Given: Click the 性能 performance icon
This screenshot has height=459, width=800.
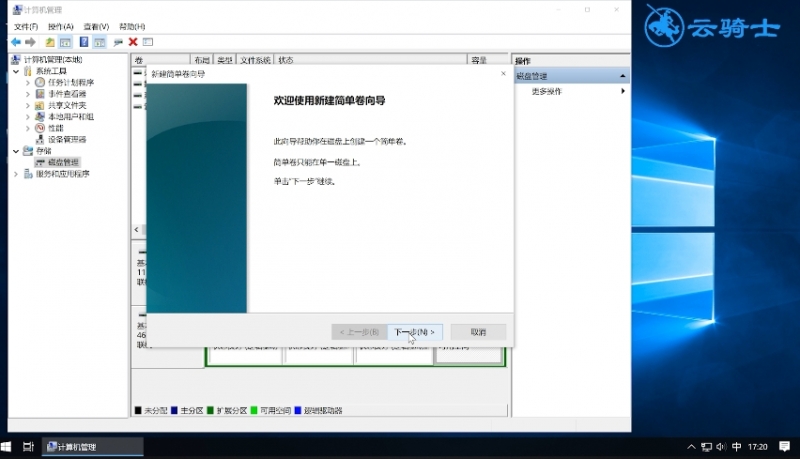Looking at the screenshot, I should [x=40, y=128].
